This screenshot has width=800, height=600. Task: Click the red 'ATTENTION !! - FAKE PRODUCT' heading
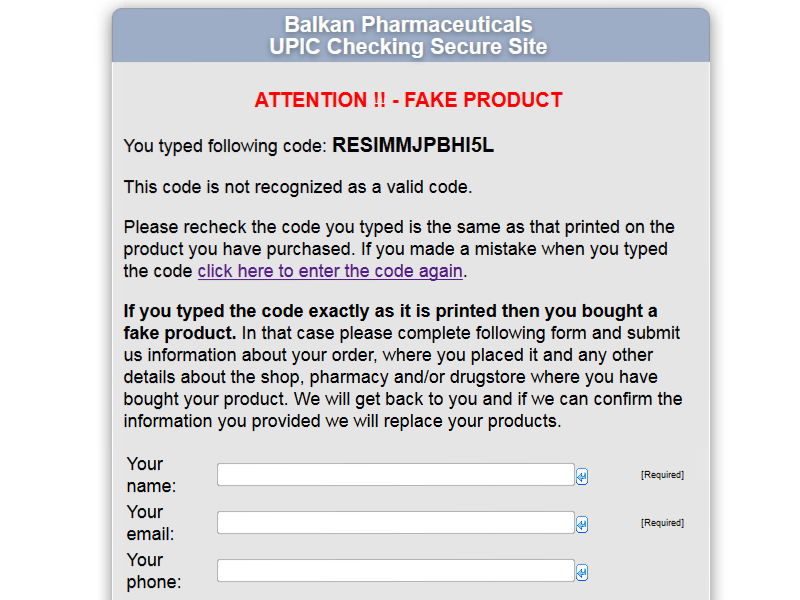(x=408, y=100)
